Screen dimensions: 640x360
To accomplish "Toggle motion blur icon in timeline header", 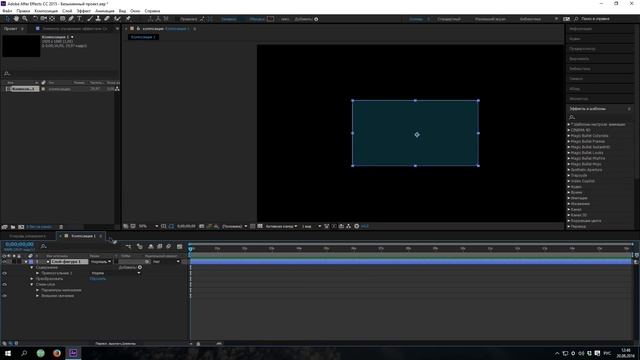I will click(x=169, y=247).
